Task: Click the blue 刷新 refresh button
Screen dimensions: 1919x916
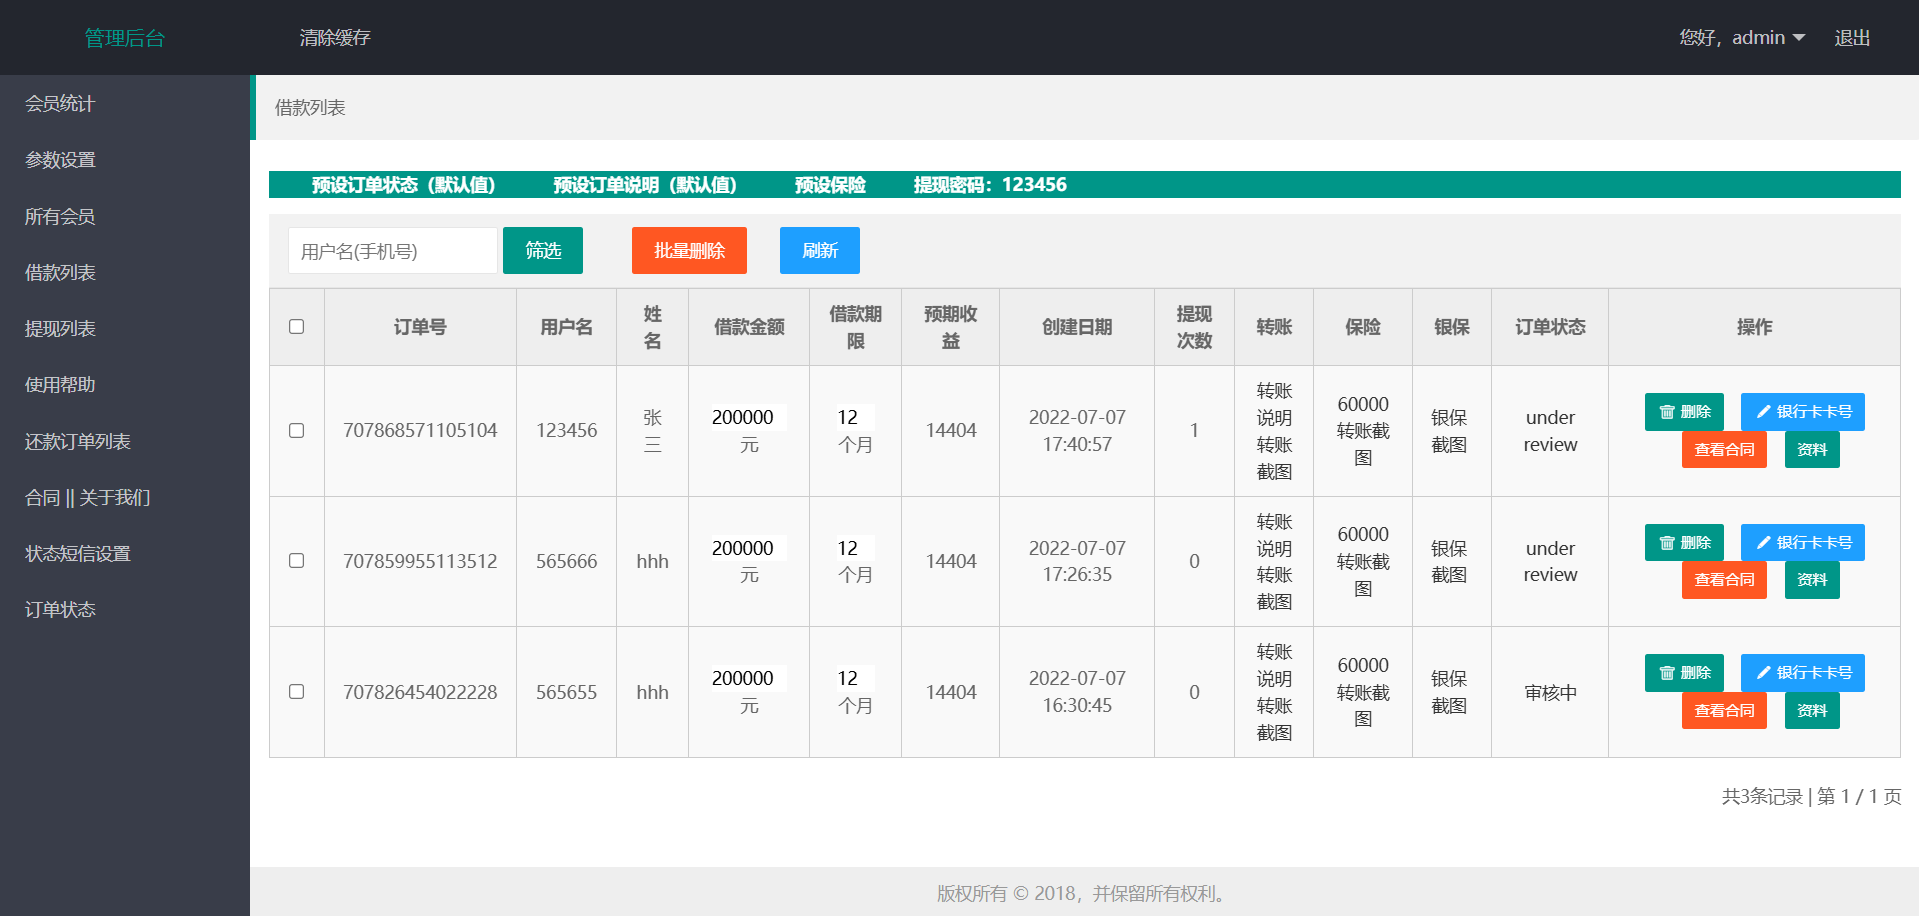Action: 819,251
